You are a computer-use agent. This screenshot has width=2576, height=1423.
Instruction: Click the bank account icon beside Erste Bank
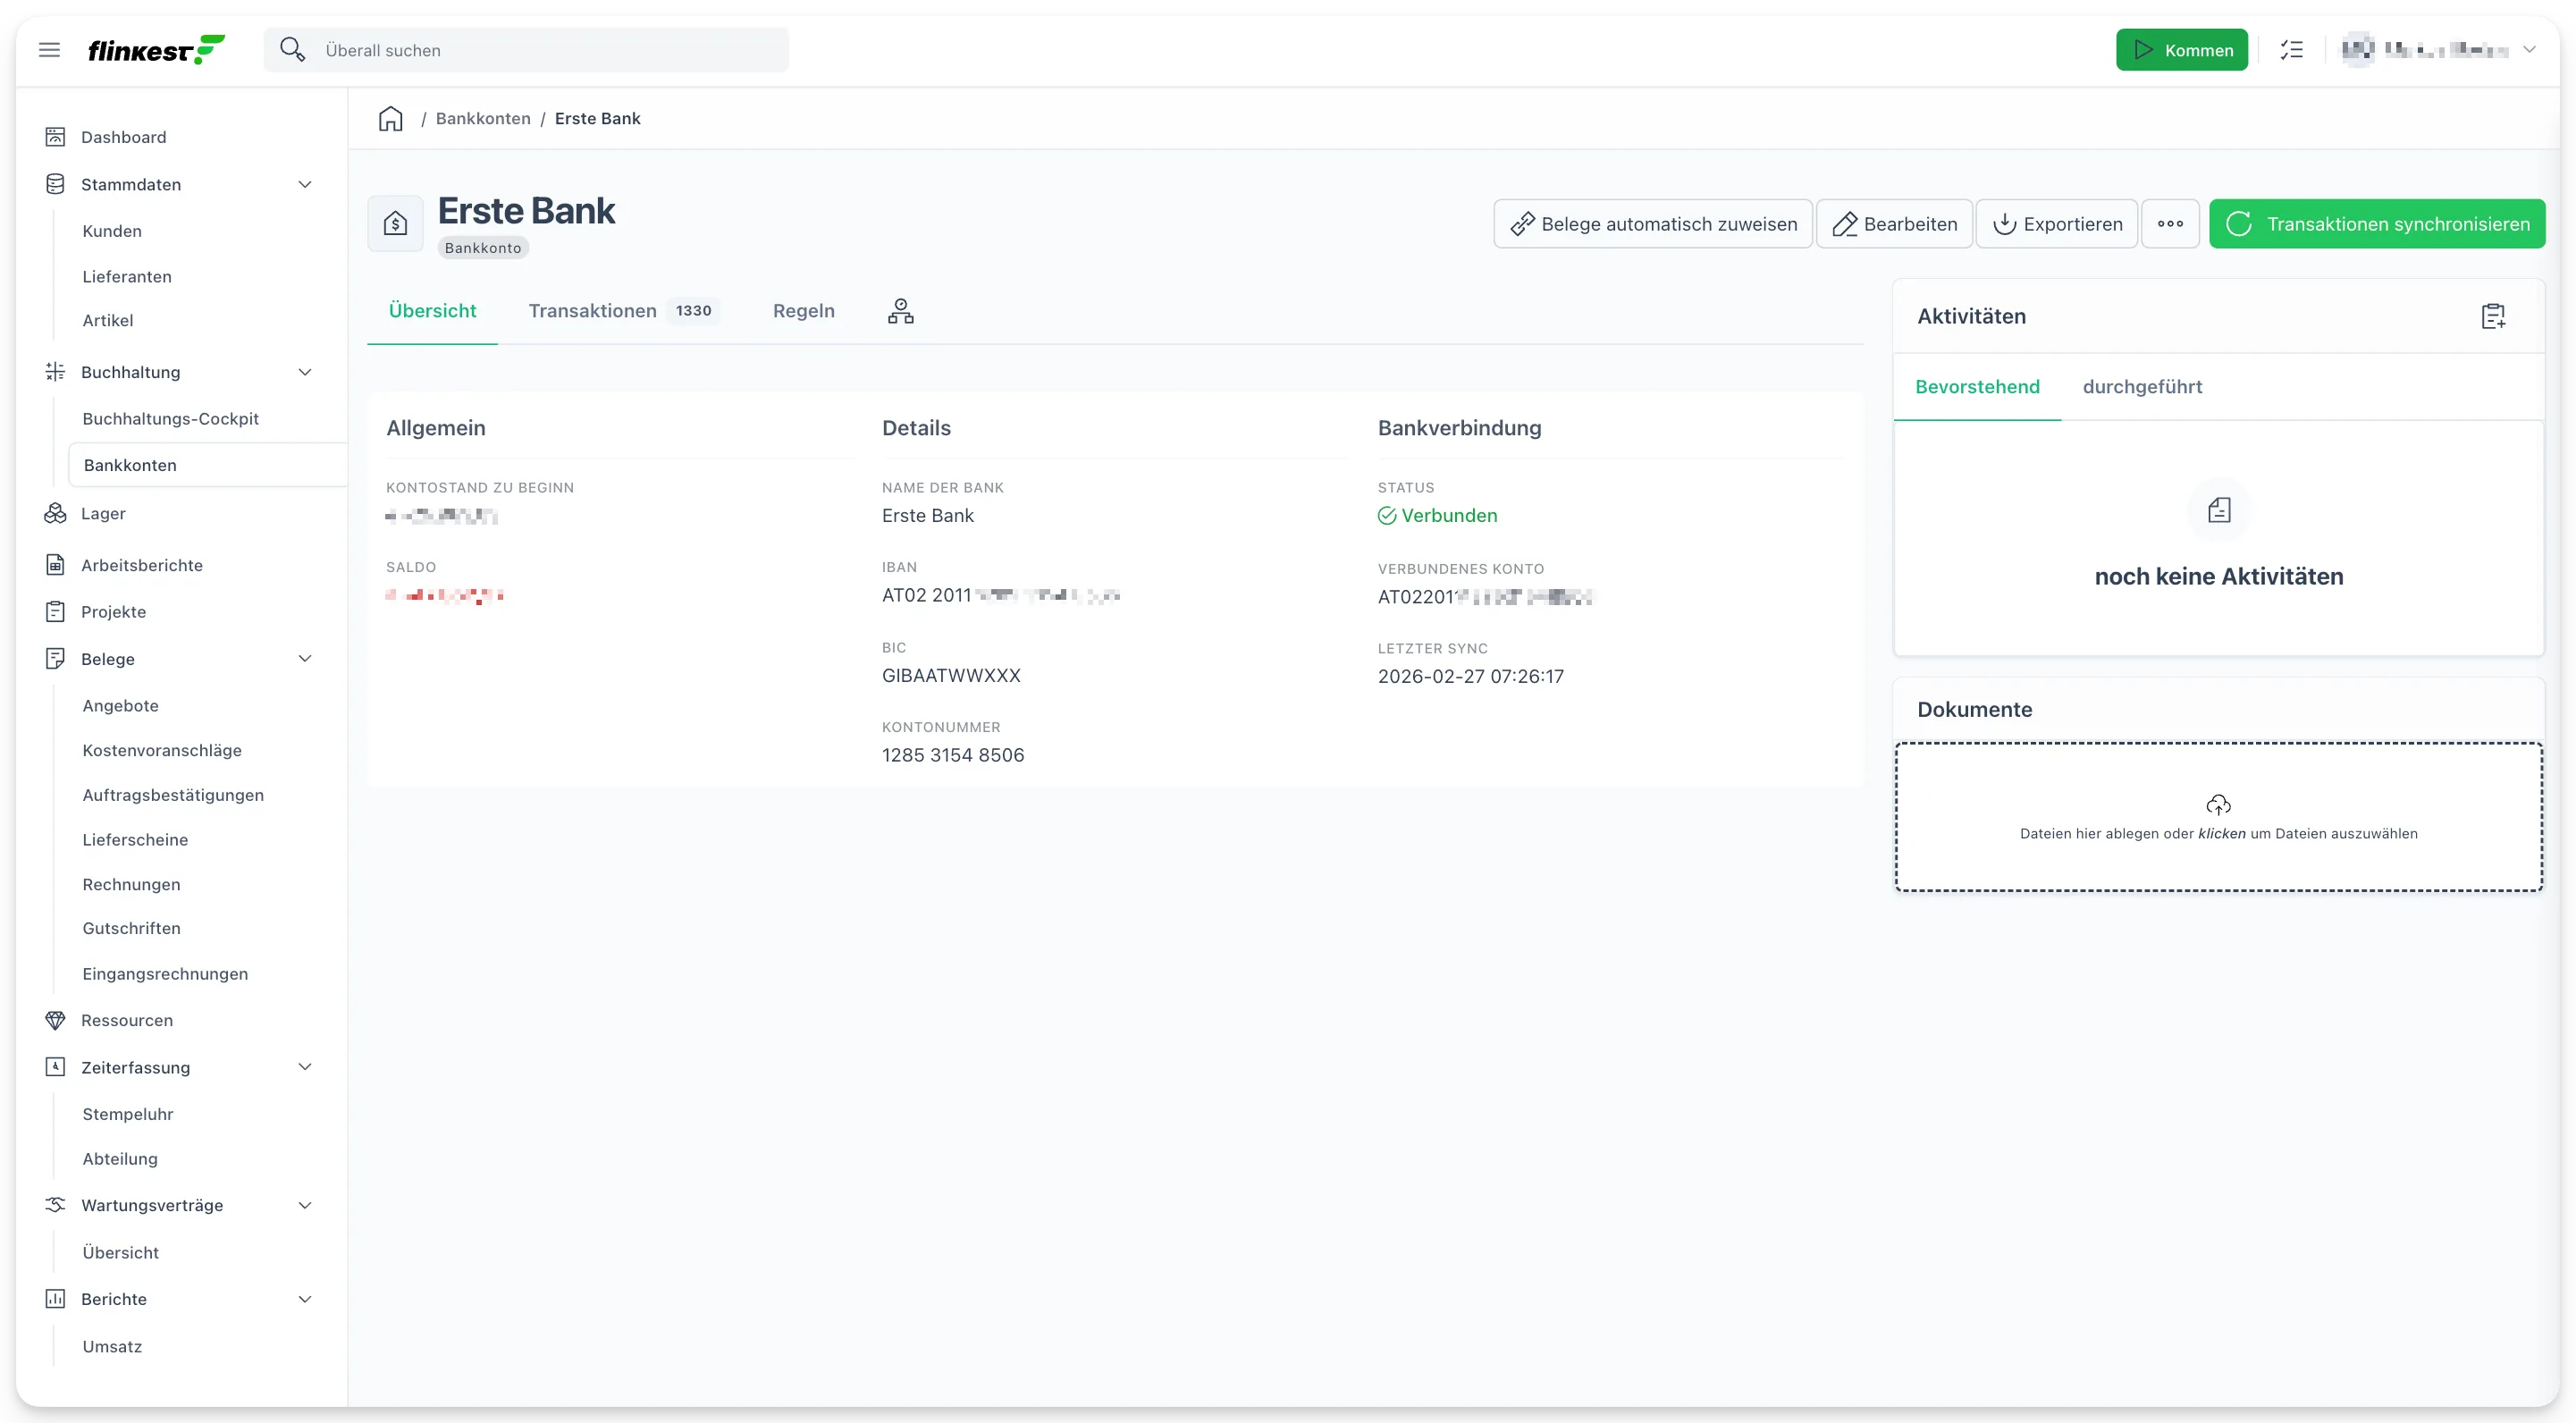point(396,223)
